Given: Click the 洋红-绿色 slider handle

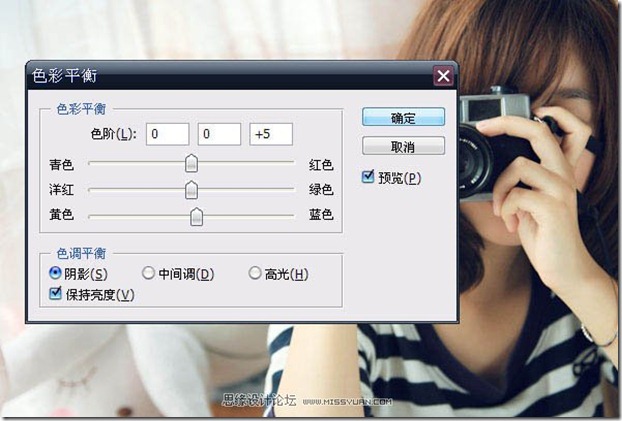Looking at the screenshot, I should 192,190.
